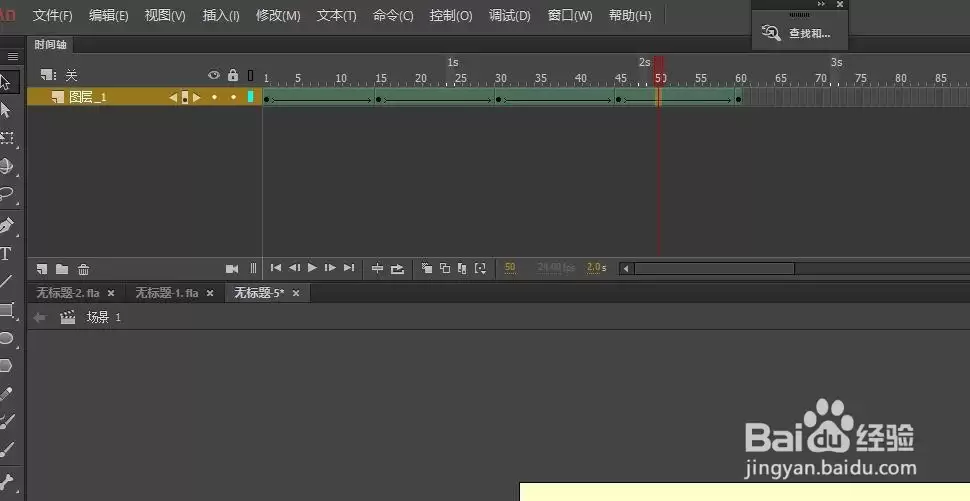Image resolution: width=970 pixels, height=501 pixels.
Task: Select the Text tool
Action: tap(6, 254)
